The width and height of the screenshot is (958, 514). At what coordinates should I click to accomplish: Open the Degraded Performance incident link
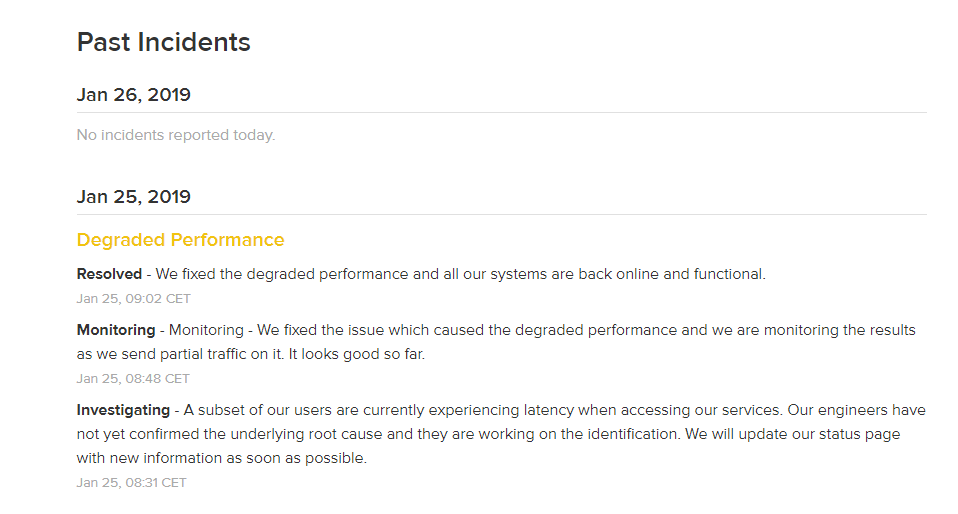click(180, 240)
